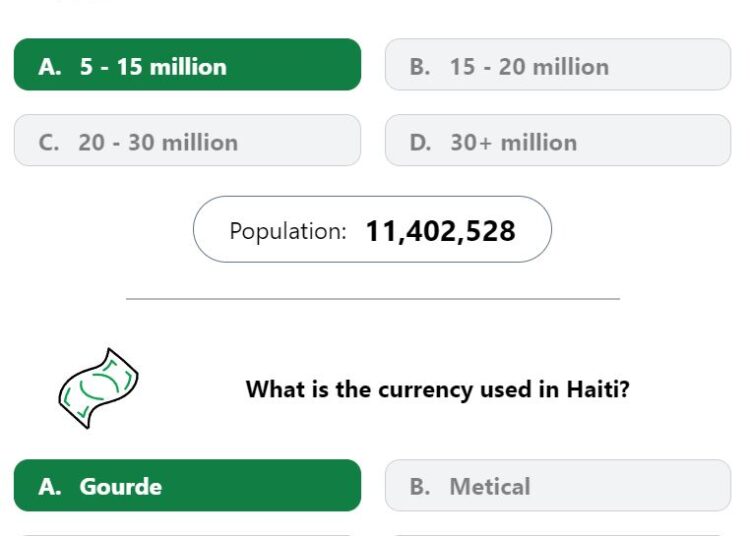
Task: Click the "Population:" label text
Action: 288,231
